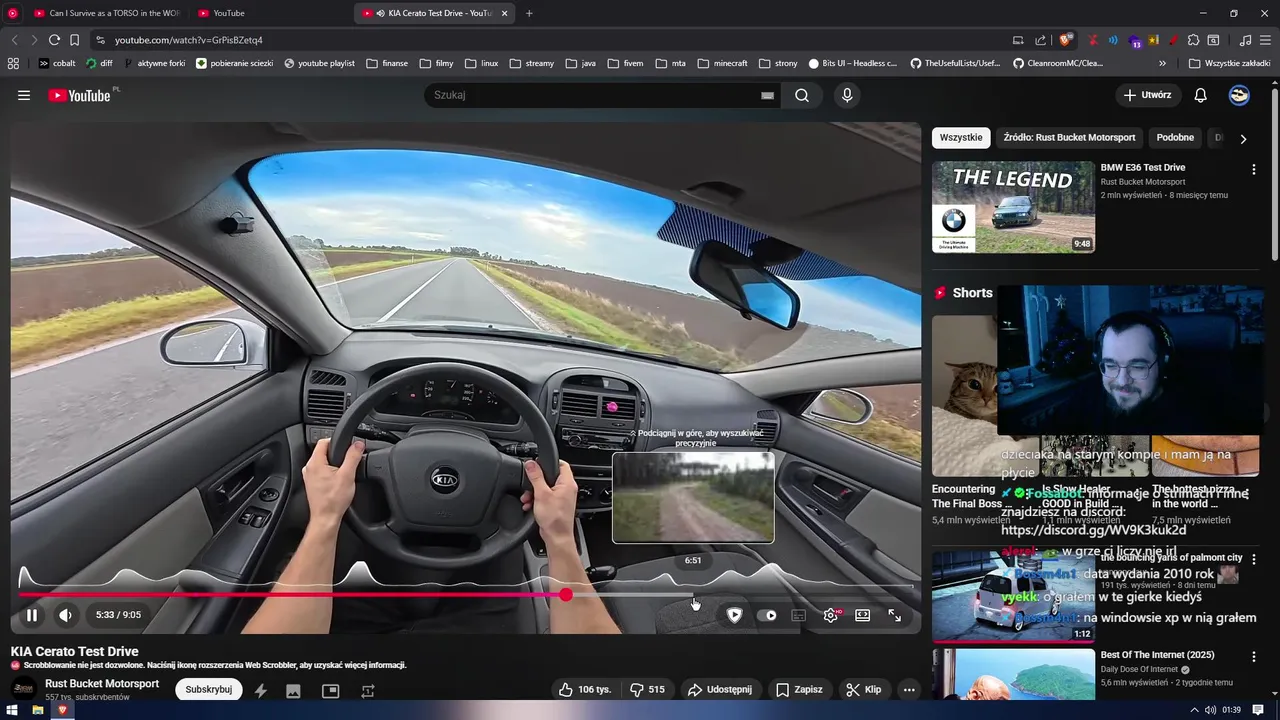Open the Rust Bucket Motorsport channel link
1280x720 pixels.
click(x=102, y=684)
